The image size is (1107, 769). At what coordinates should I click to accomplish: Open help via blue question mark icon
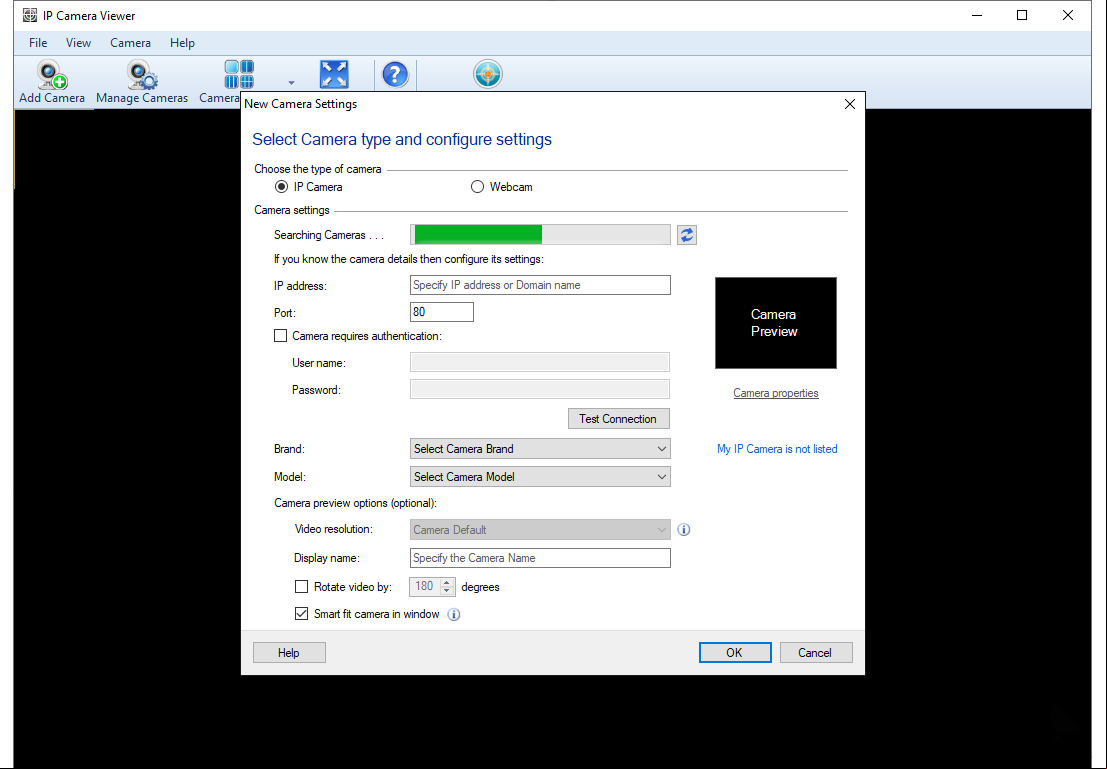point(395,74)
